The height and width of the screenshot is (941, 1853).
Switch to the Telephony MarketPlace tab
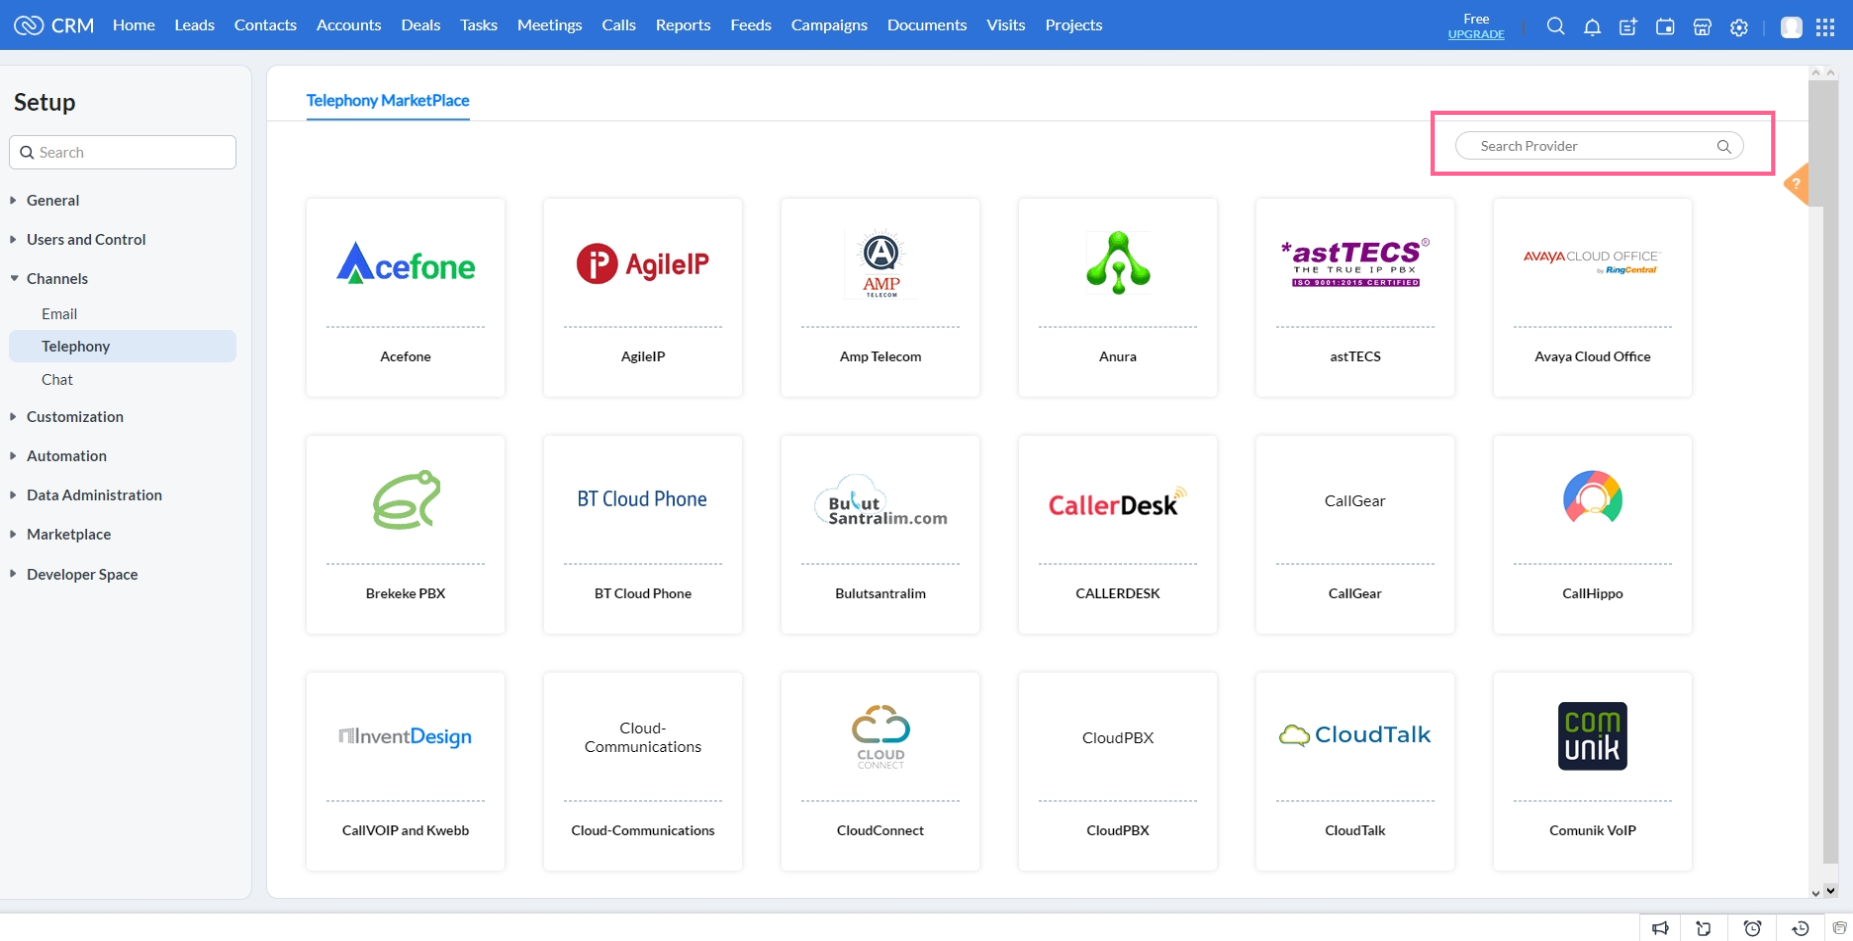coord(388,100)
